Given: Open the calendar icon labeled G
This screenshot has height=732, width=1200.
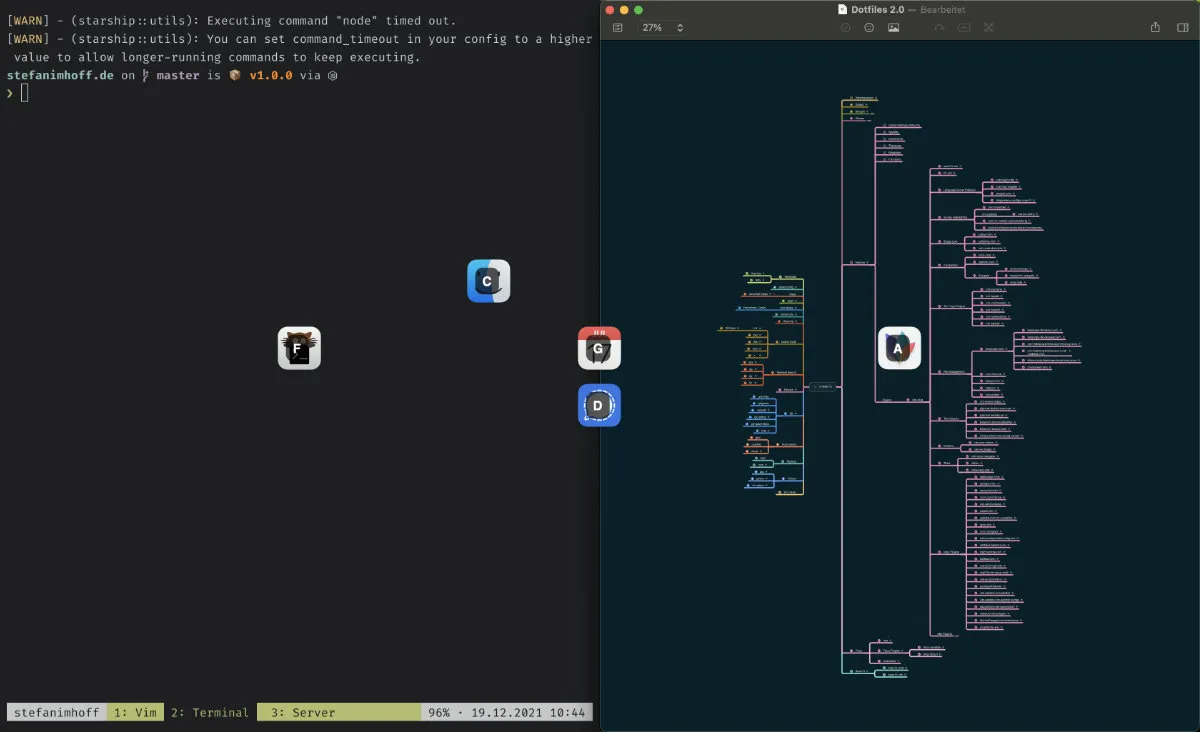Looking at the screenshot, I should click(599, 348).
